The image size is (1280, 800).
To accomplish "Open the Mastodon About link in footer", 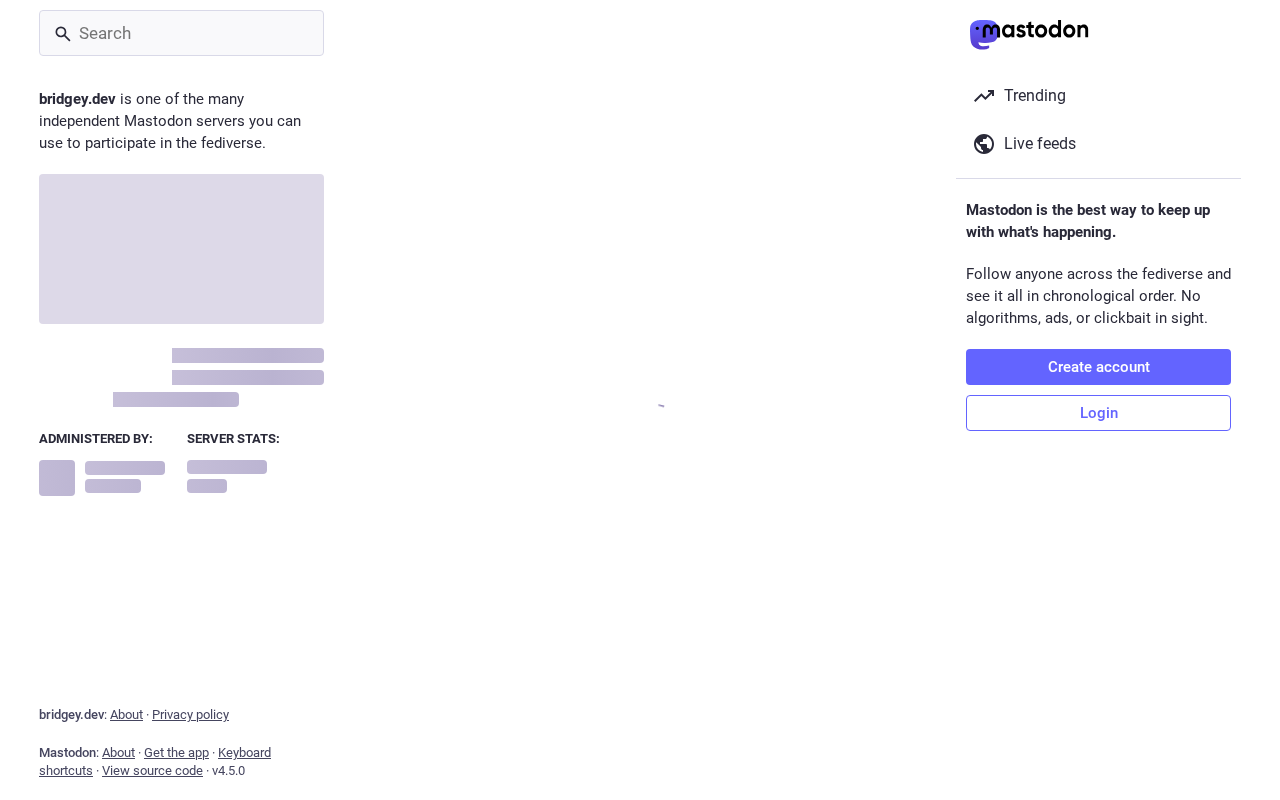I will [x=118, y=753].
